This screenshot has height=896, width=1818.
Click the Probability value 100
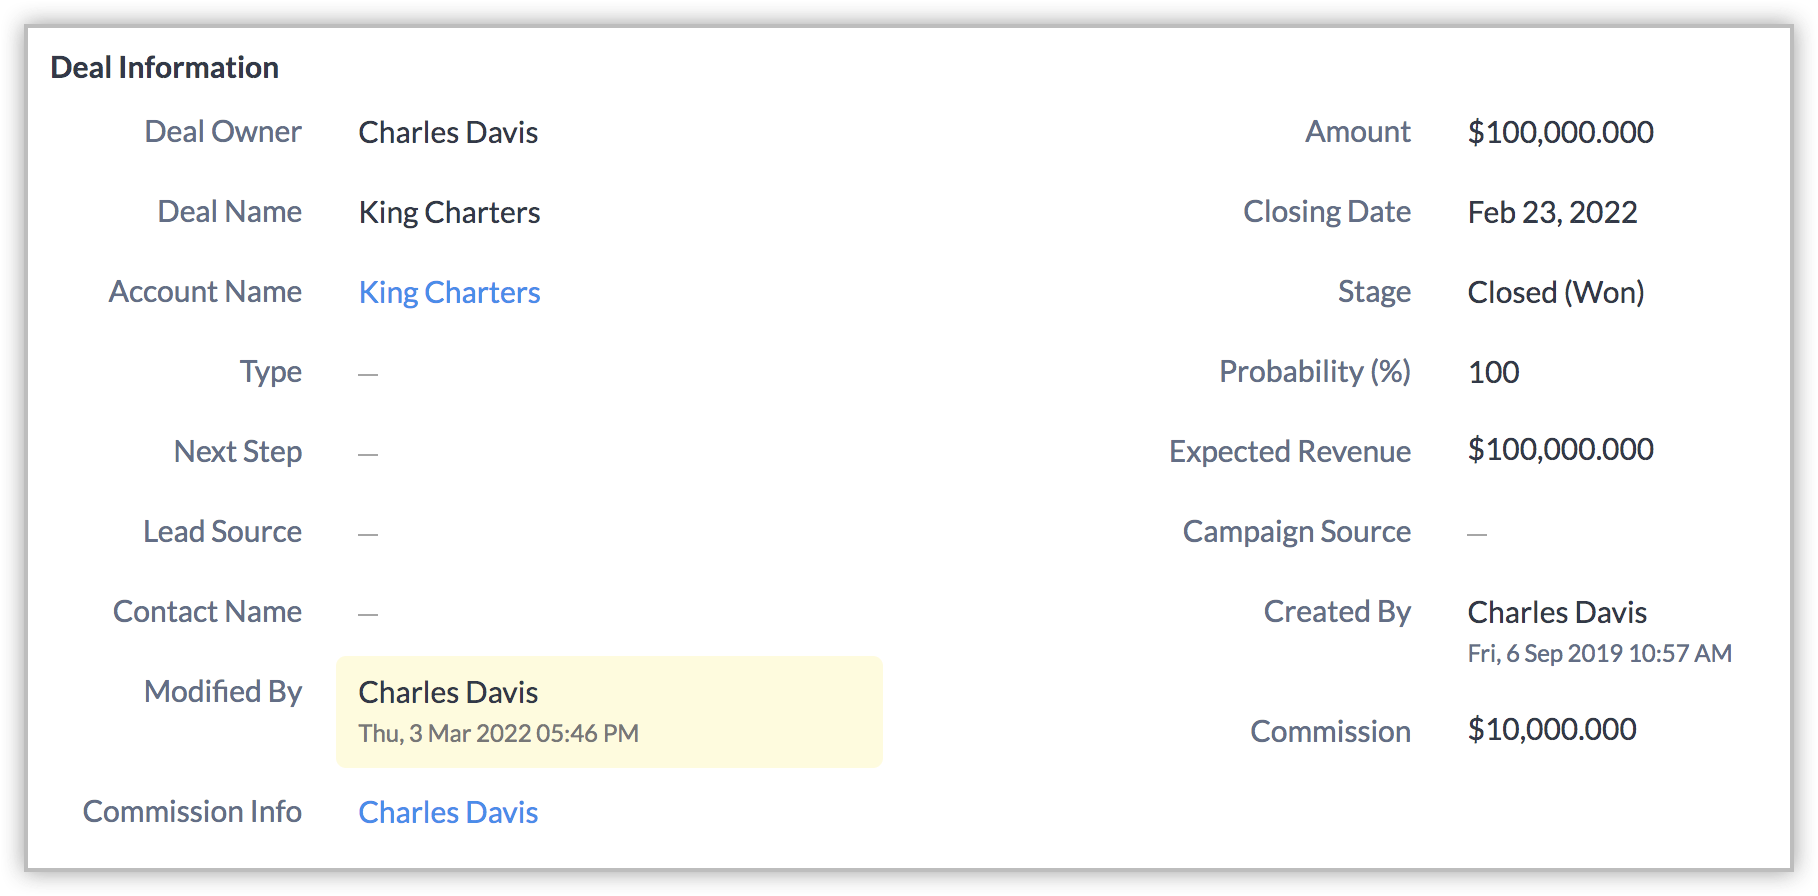click(x=1493, y=372)
